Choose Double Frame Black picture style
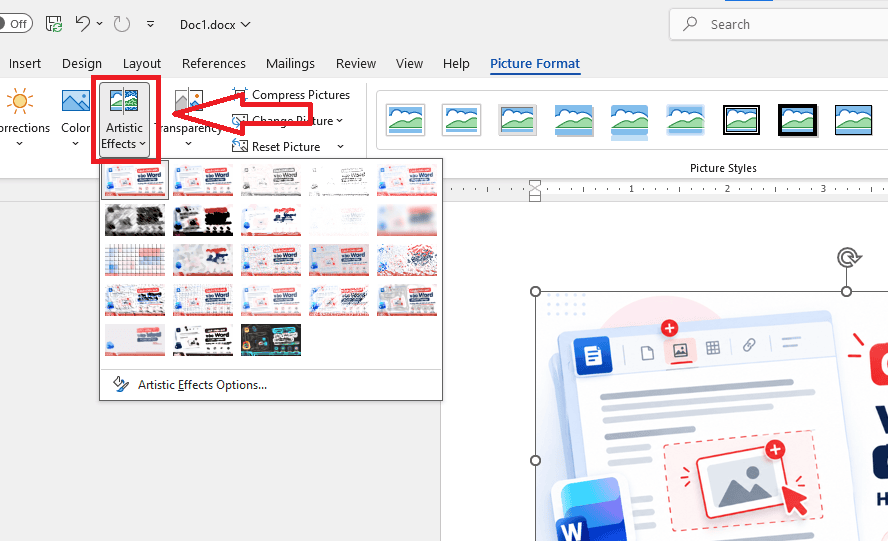Image resolution: width=888 pixels, height=541 pixels. click(741, 120)
